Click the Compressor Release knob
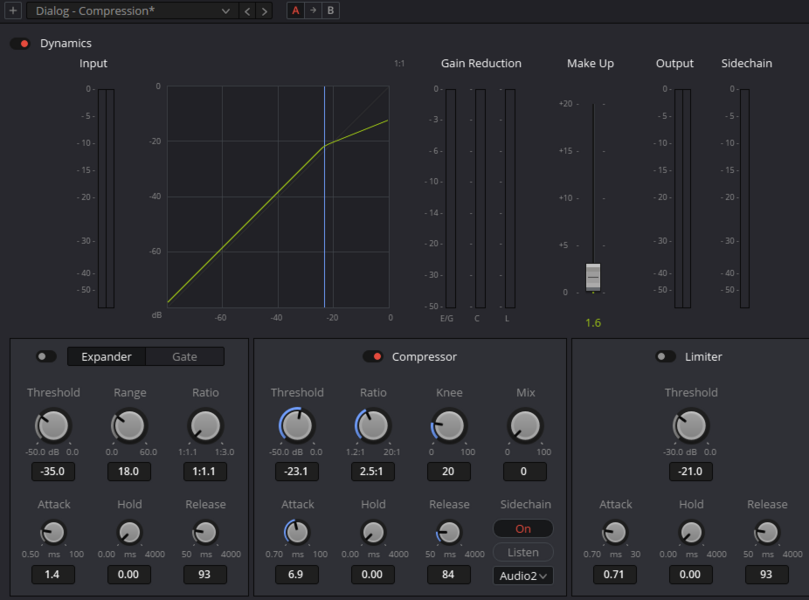 448,532
